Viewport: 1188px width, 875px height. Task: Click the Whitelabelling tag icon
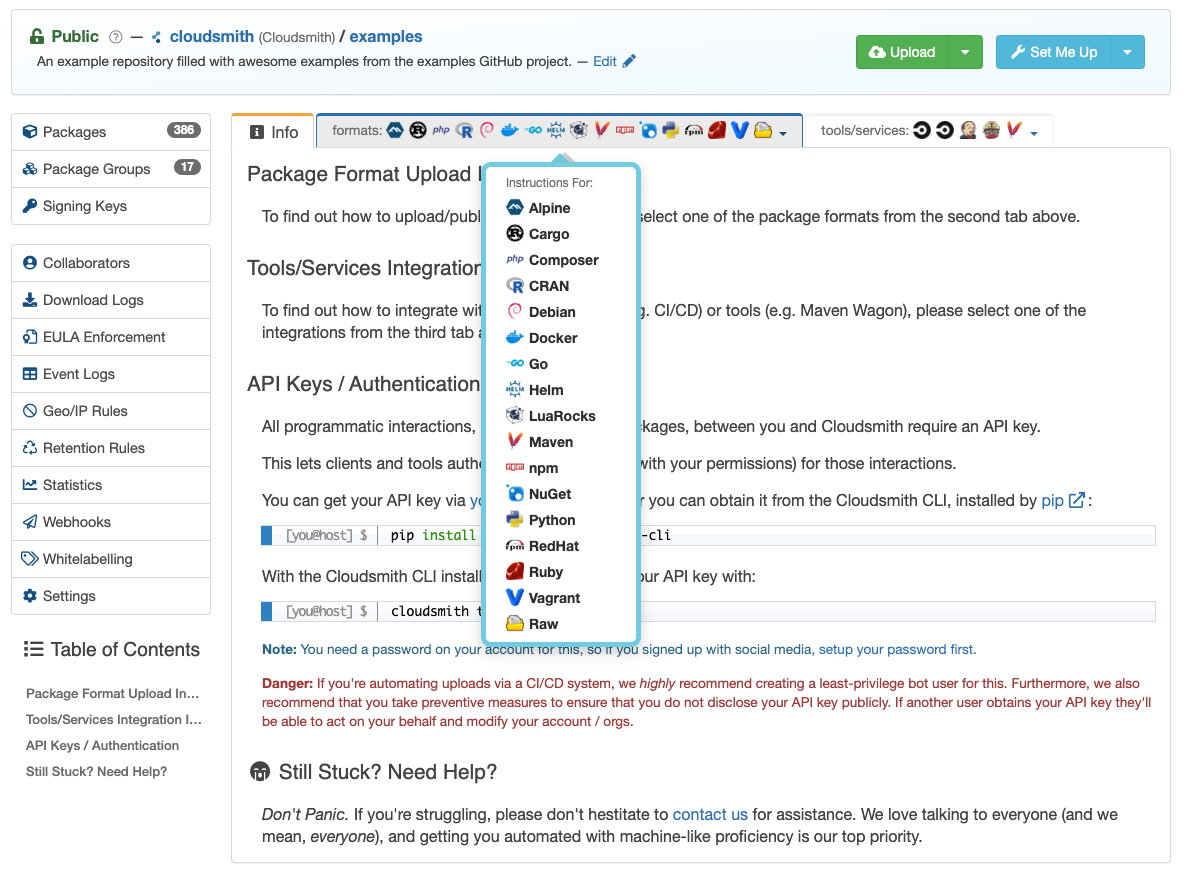pyautogui.click(x=30, y=558)
